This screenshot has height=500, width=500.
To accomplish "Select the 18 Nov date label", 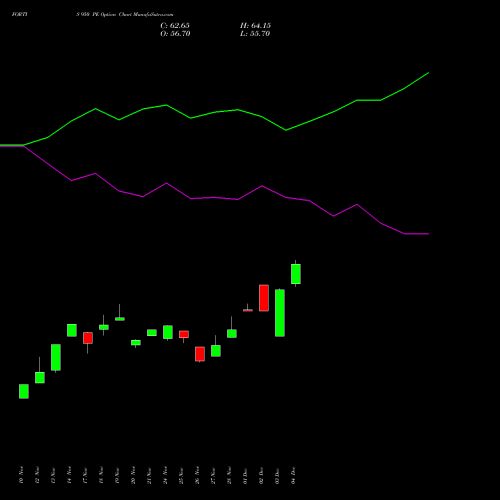I will pyautogui.click(x=101, y=475).
